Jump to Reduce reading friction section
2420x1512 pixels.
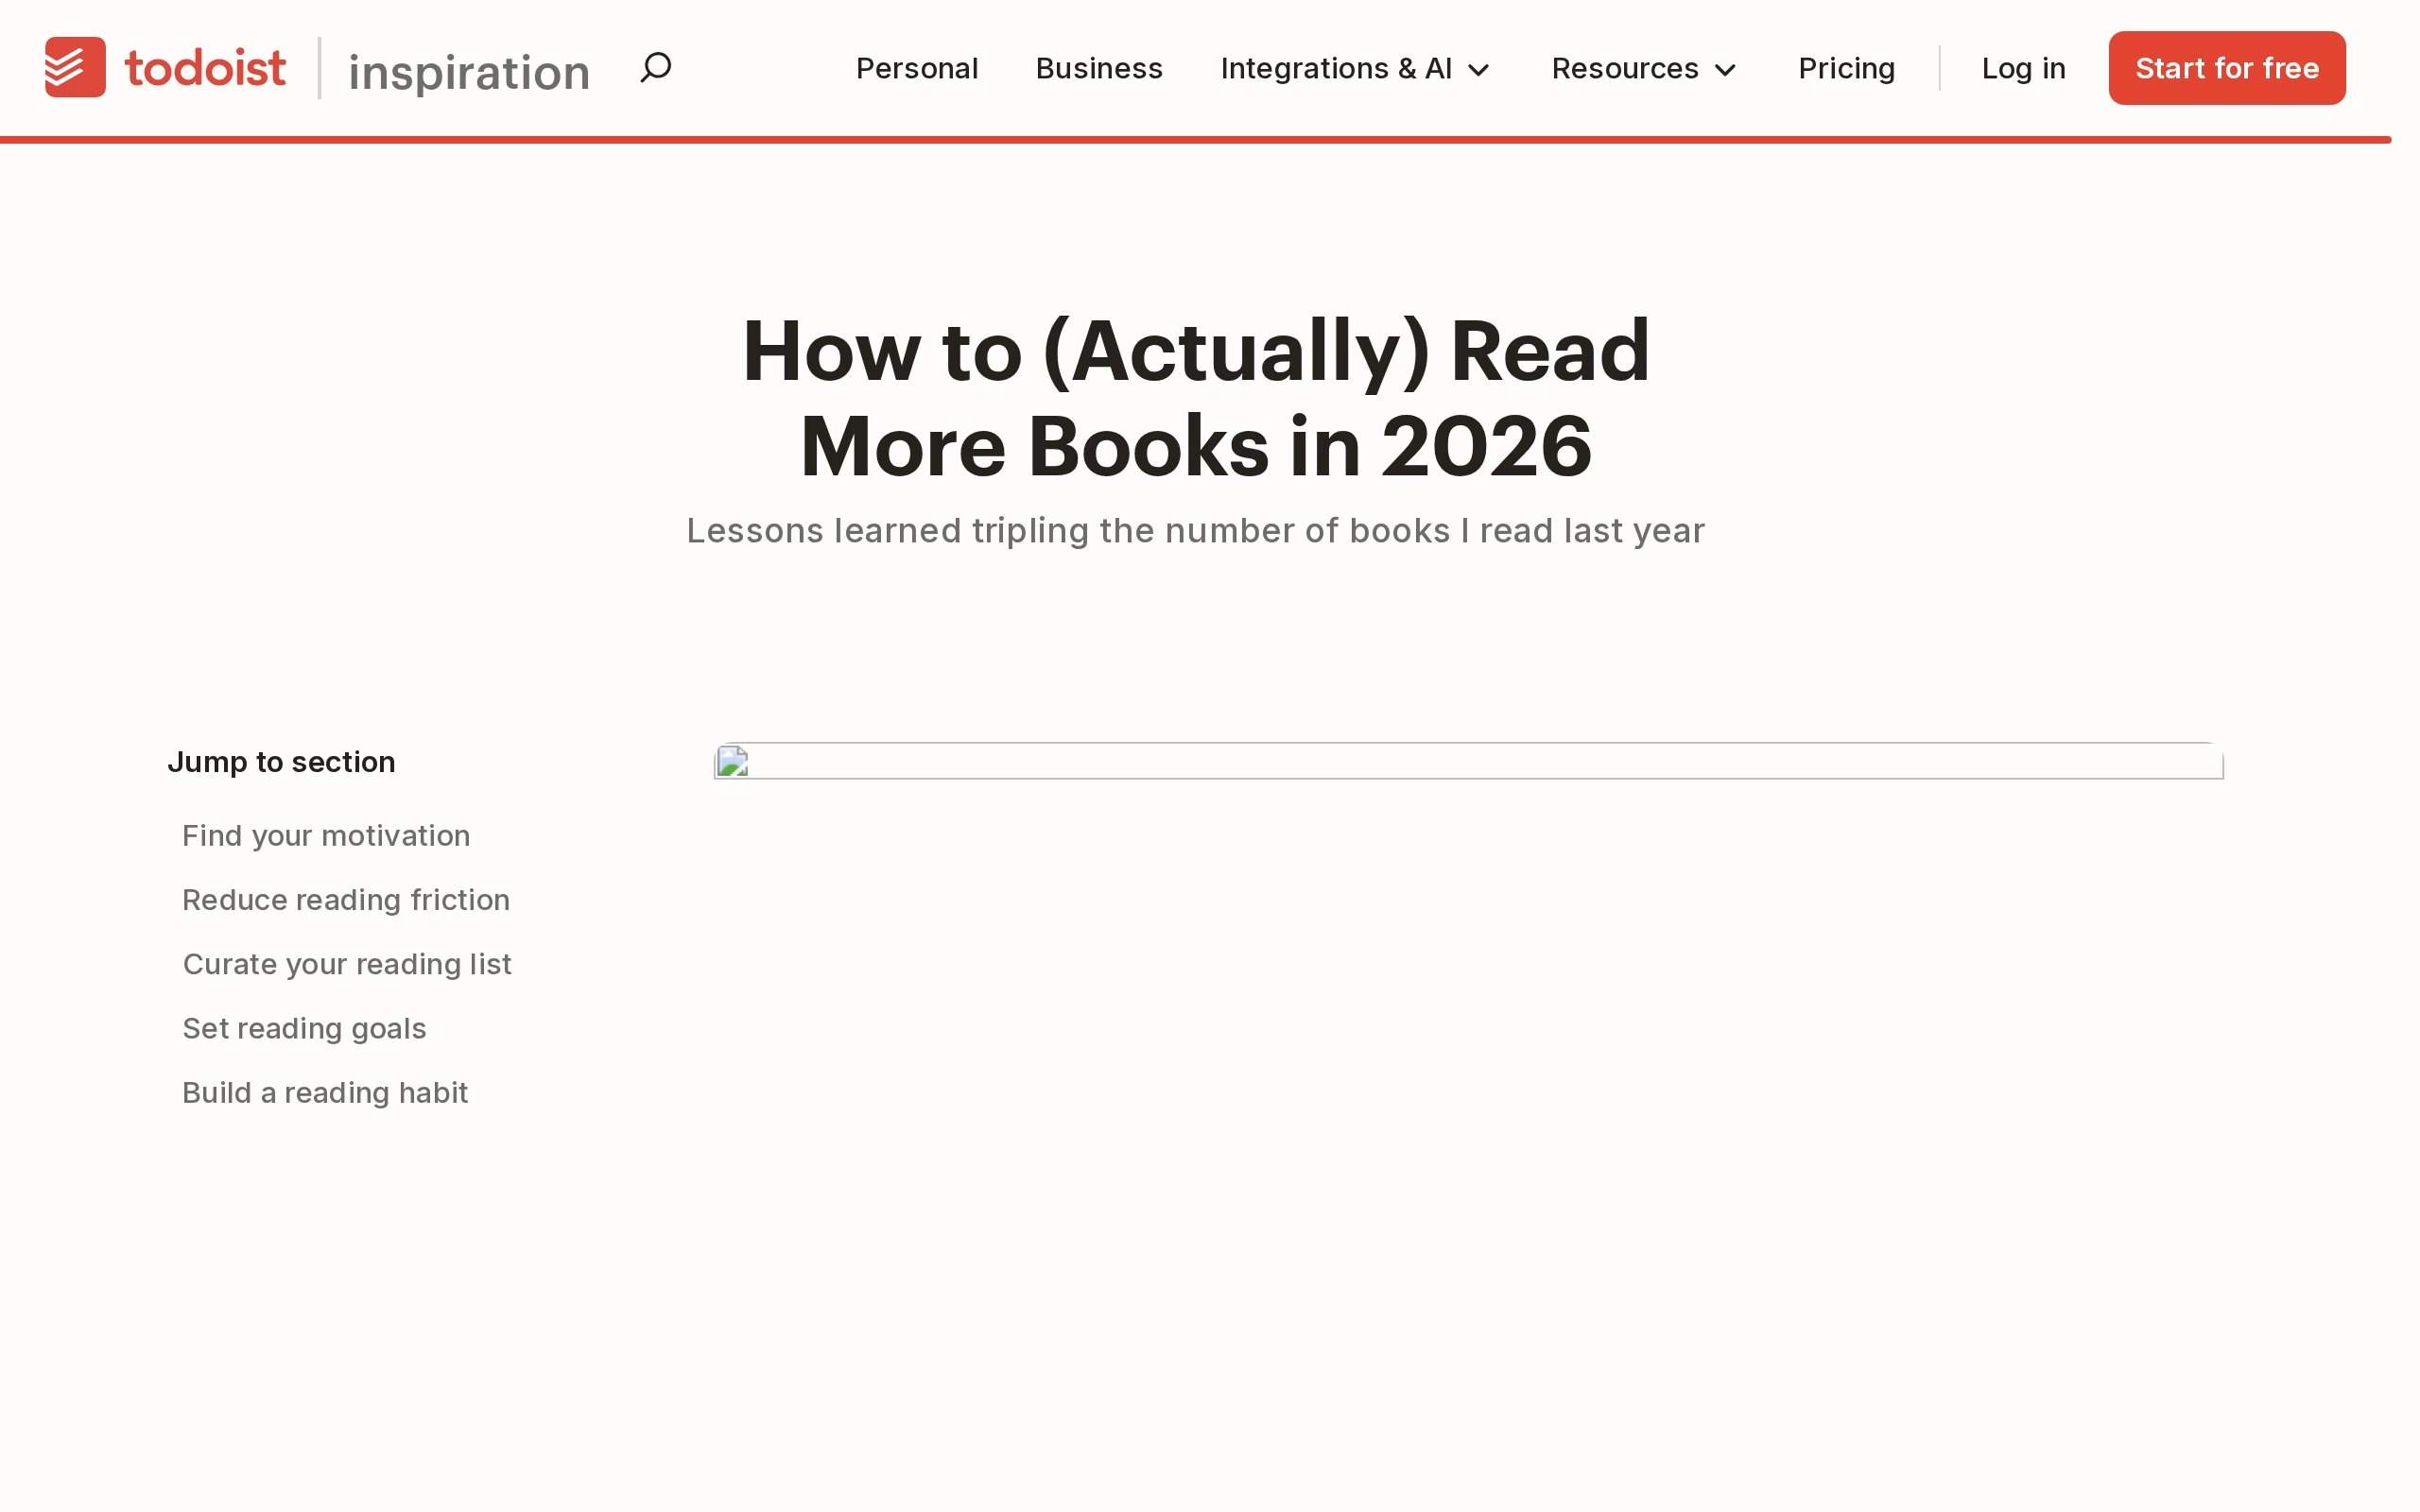(346, 899)
